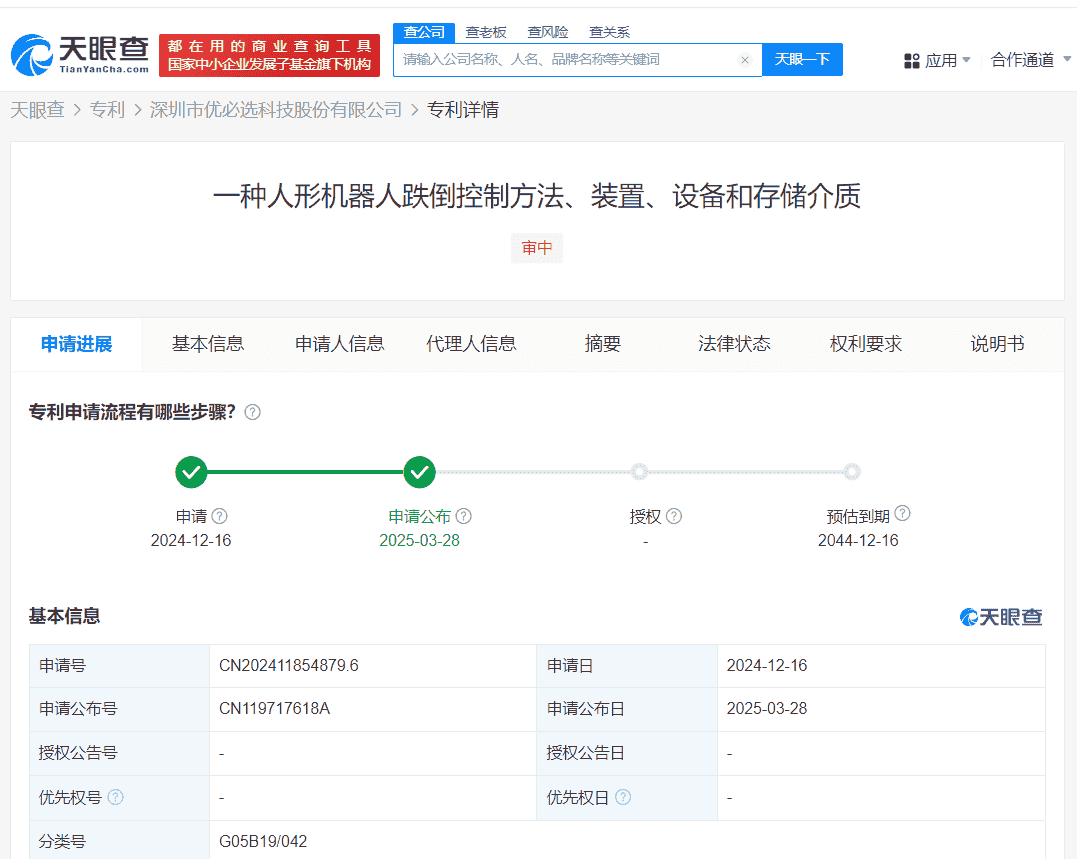The image size is (1077, 860).
Task: Open the help icon beside 专利申请流程有哪些步骤
Action: point(253,412)
